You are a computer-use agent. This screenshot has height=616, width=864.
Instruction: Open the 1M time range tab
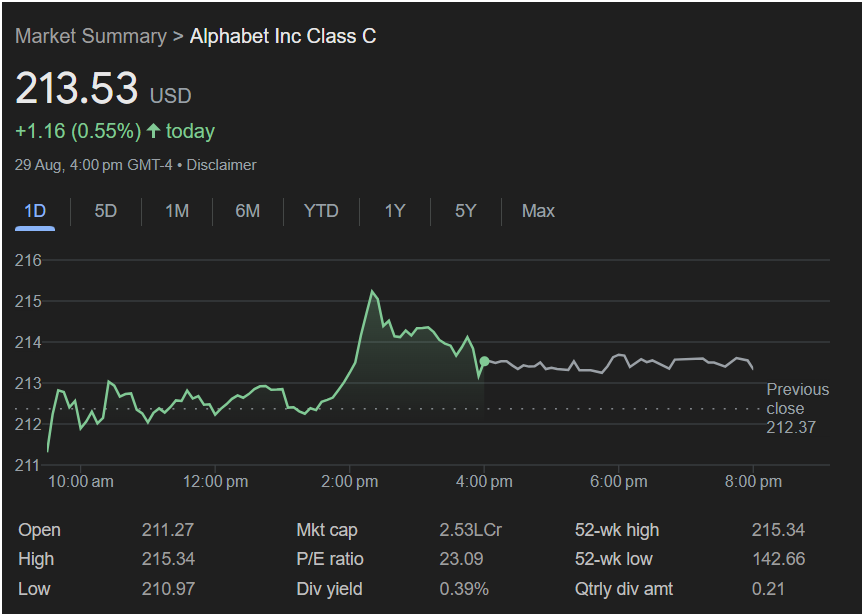(x=177, y=211)
